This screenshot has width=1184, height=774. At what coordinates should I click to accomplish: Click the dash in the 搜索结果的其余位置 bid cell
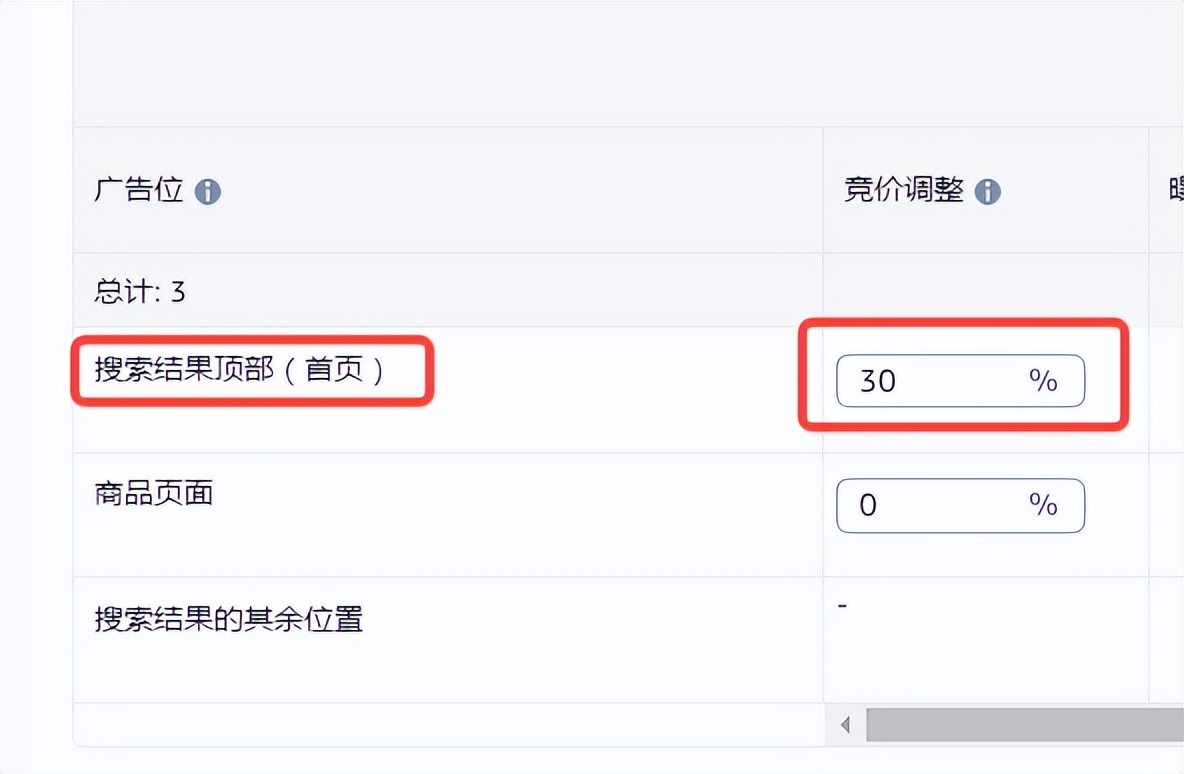(x=842, y=606)
